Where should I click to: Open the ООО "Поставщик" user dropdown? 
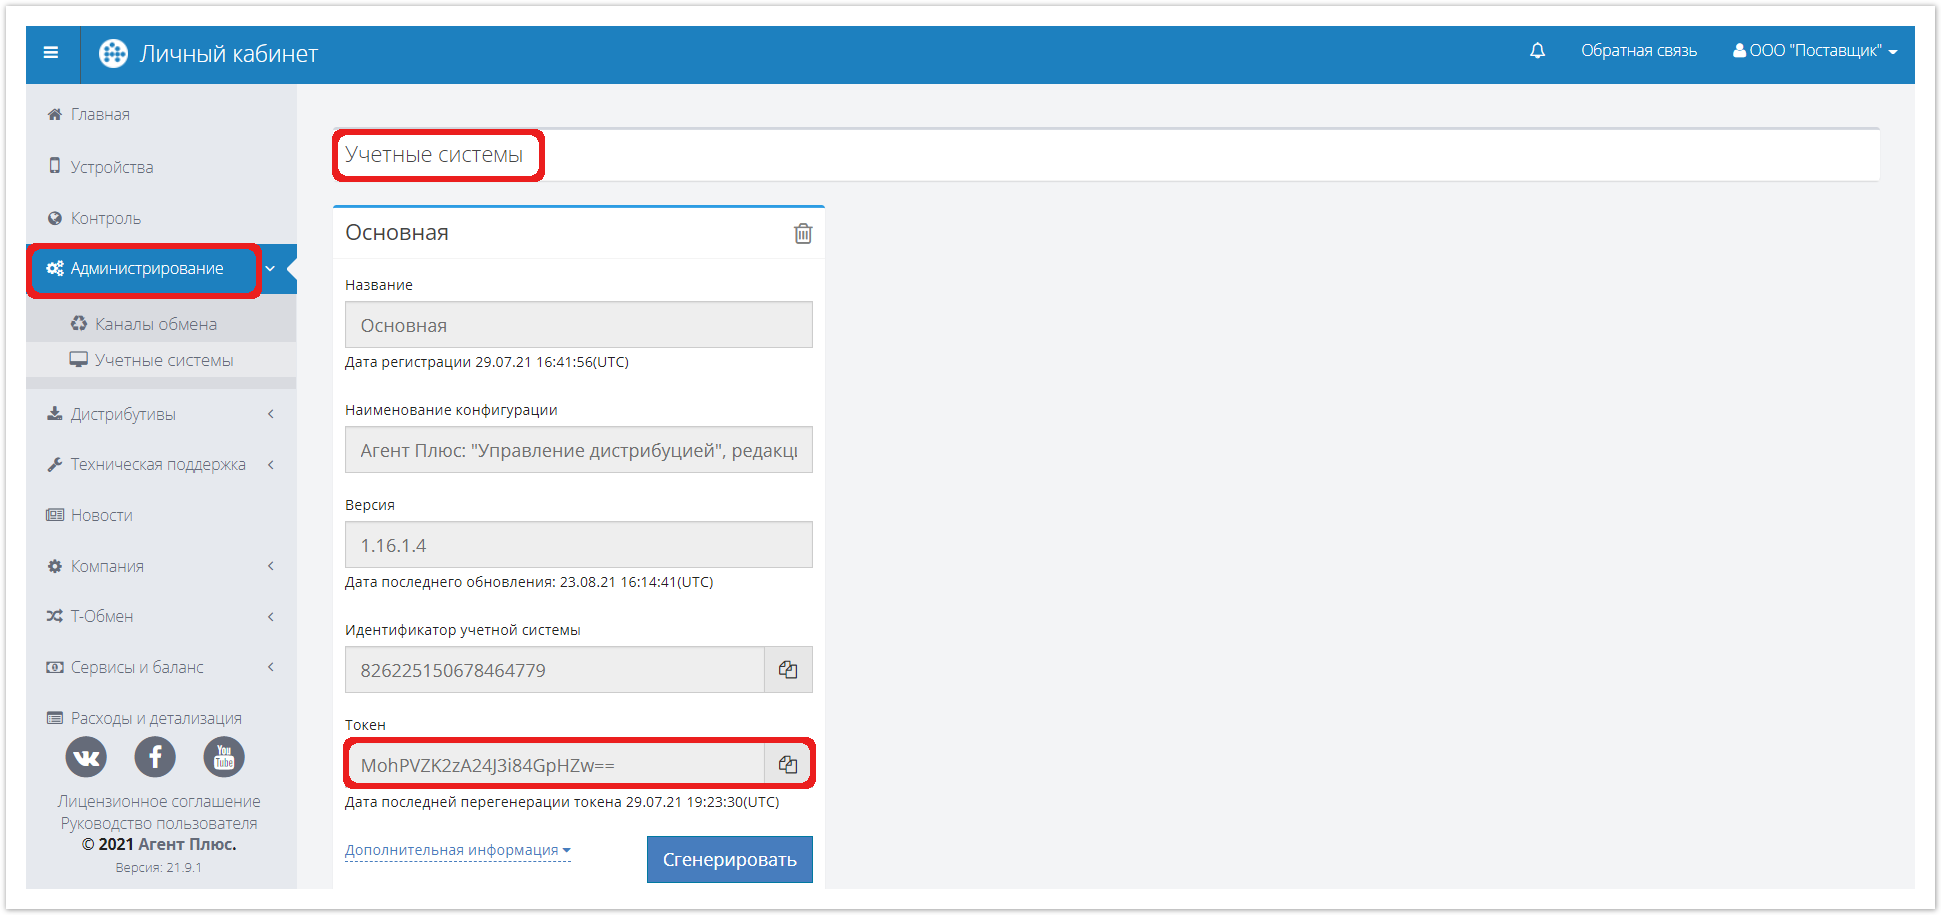pos(1814,51)
